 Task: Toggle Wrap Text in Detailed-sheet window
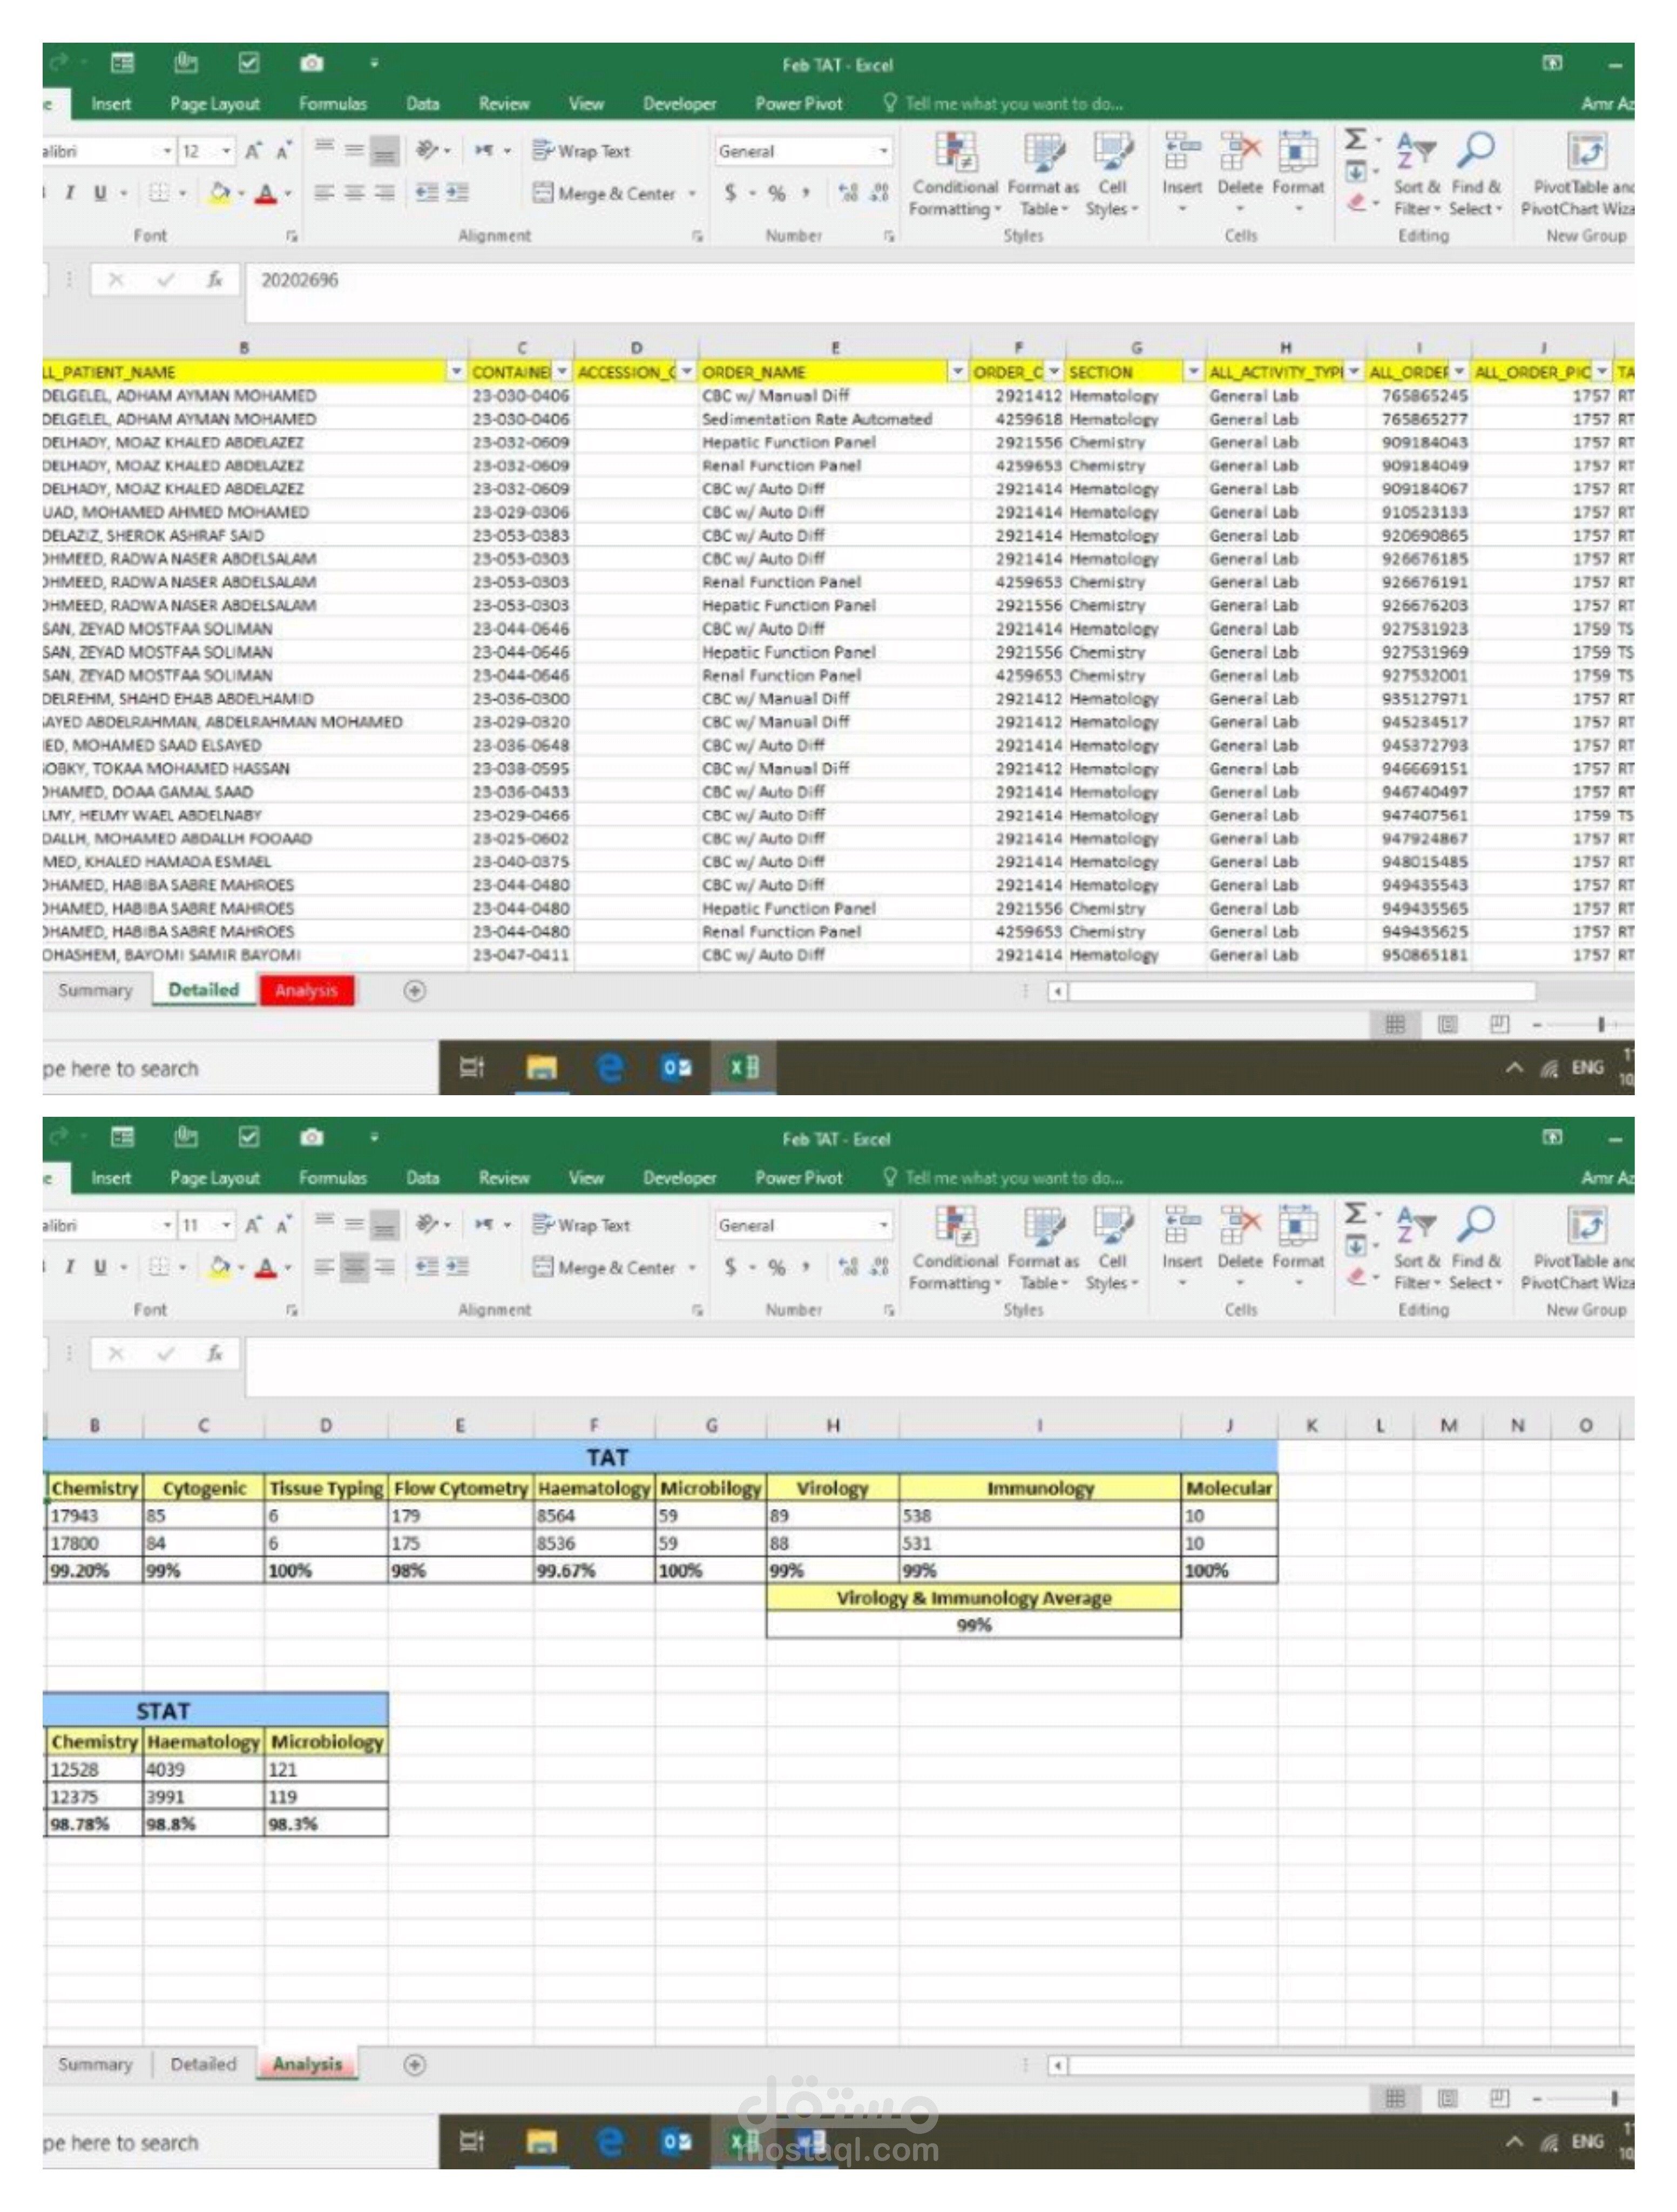tap(581, 151)
